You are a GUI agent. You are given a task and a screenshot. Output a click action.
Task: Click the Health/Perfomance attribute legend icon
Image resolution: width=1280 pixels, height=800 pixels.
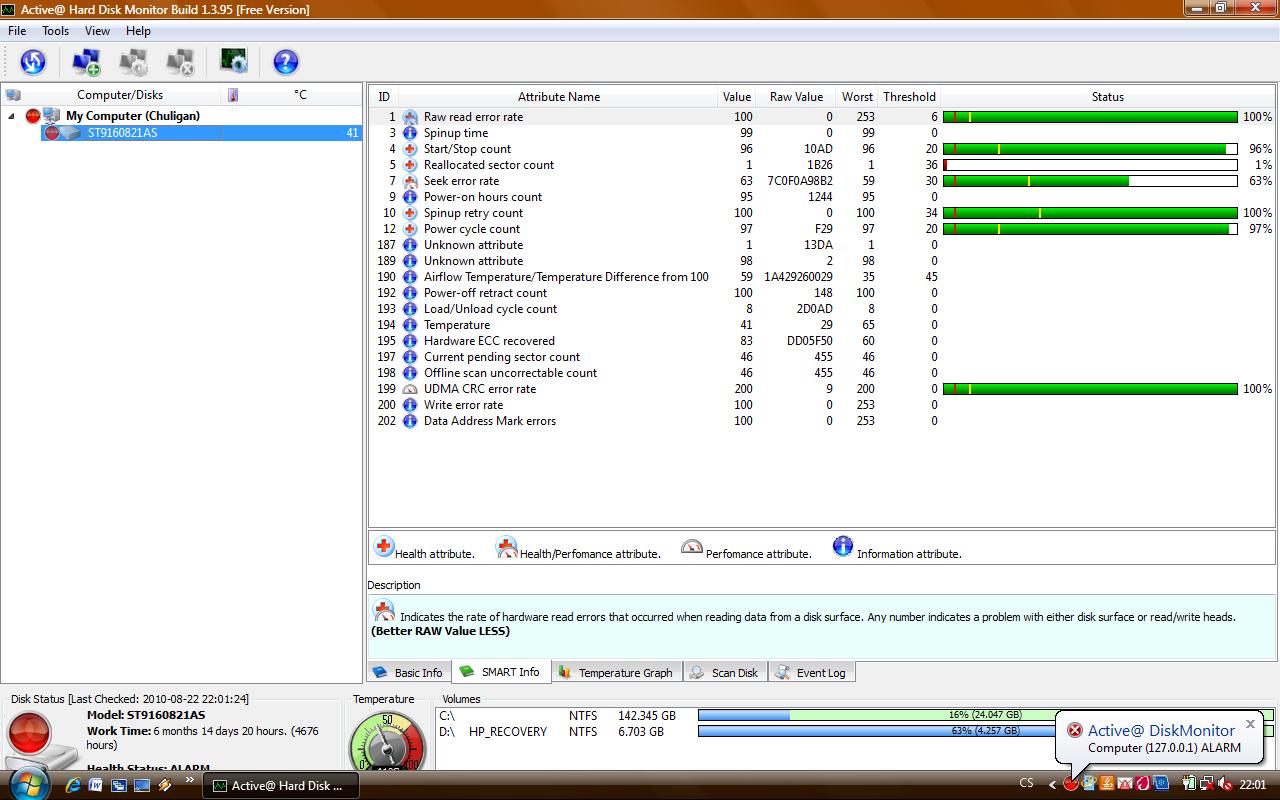(x=507, y=546)
